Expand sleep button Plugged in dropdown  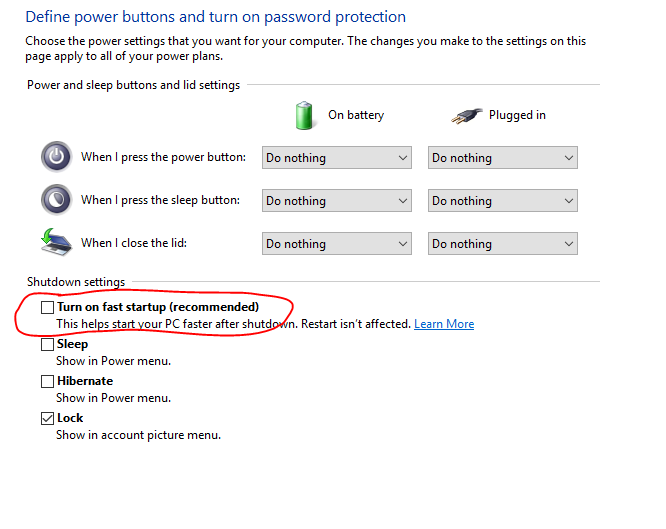tap(503, 201)
